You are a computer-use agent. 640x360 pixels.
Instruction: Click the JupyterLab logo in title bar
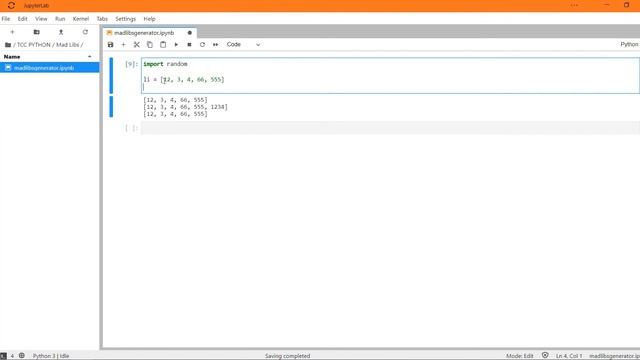11,6
